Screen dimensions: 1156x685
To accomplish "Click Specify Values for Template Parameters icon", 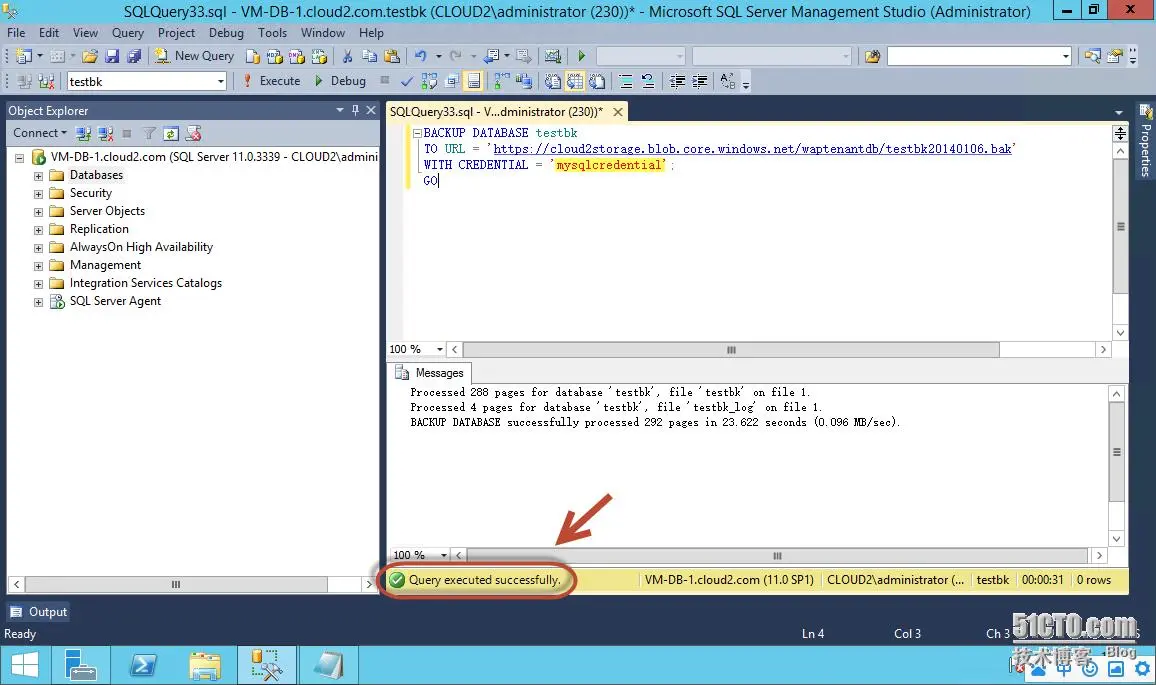I will [x=727, y=81].
